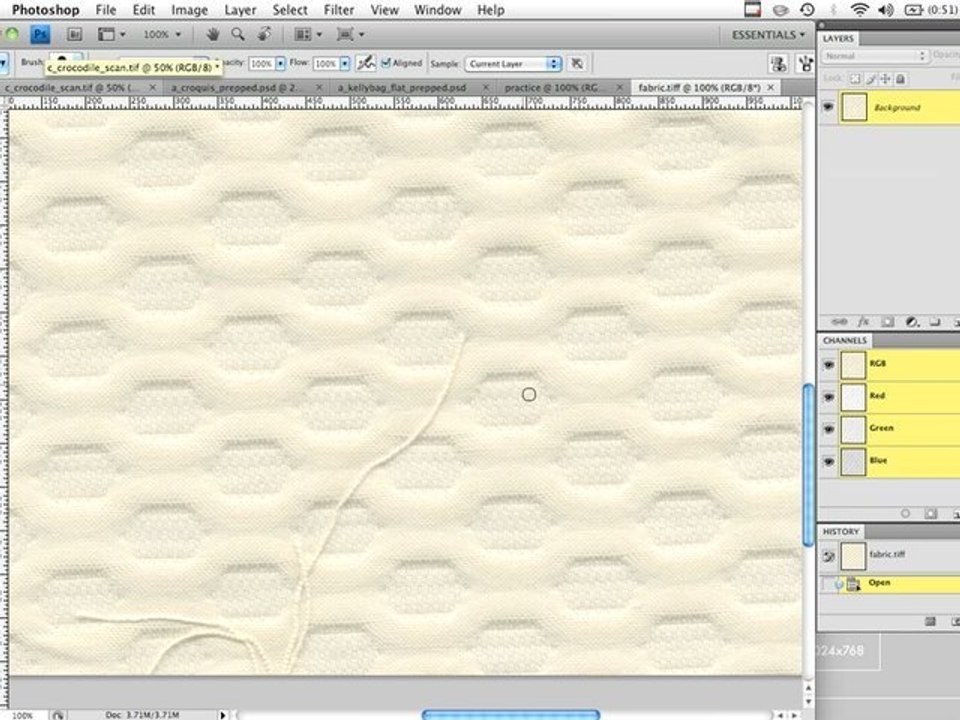Close the fabric.tiff document tab
Image resolution: width=960 pixels, height=720 pixels.
click(771, 88)
